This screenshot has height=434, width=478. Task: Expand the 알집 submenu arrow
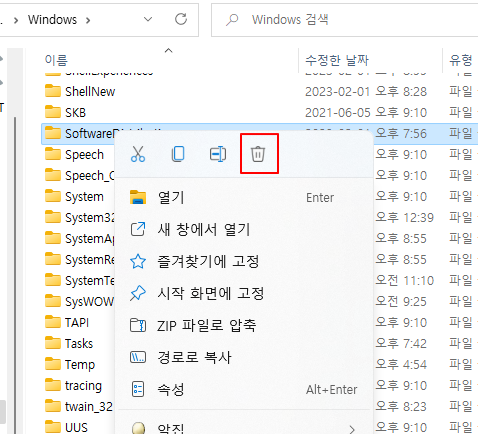(x=352, y=429)
